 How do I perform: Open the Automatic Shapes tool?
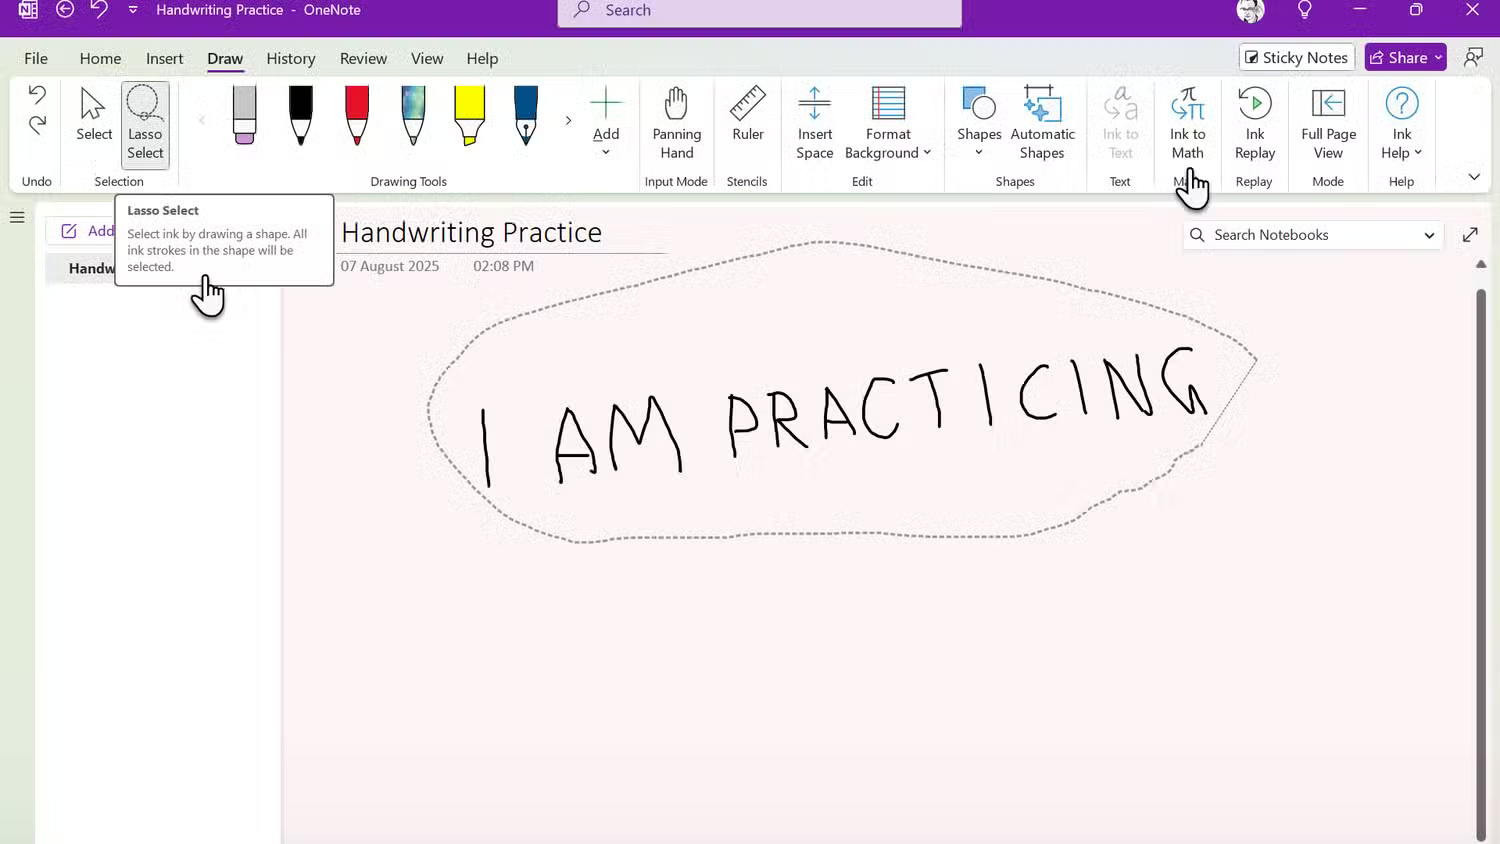(1042, 120)
